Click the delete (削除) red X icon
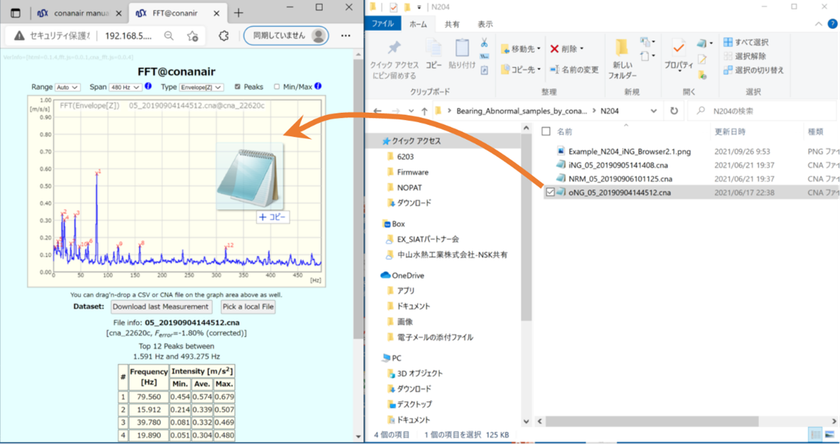840x444 pixels. coord(554,47)
